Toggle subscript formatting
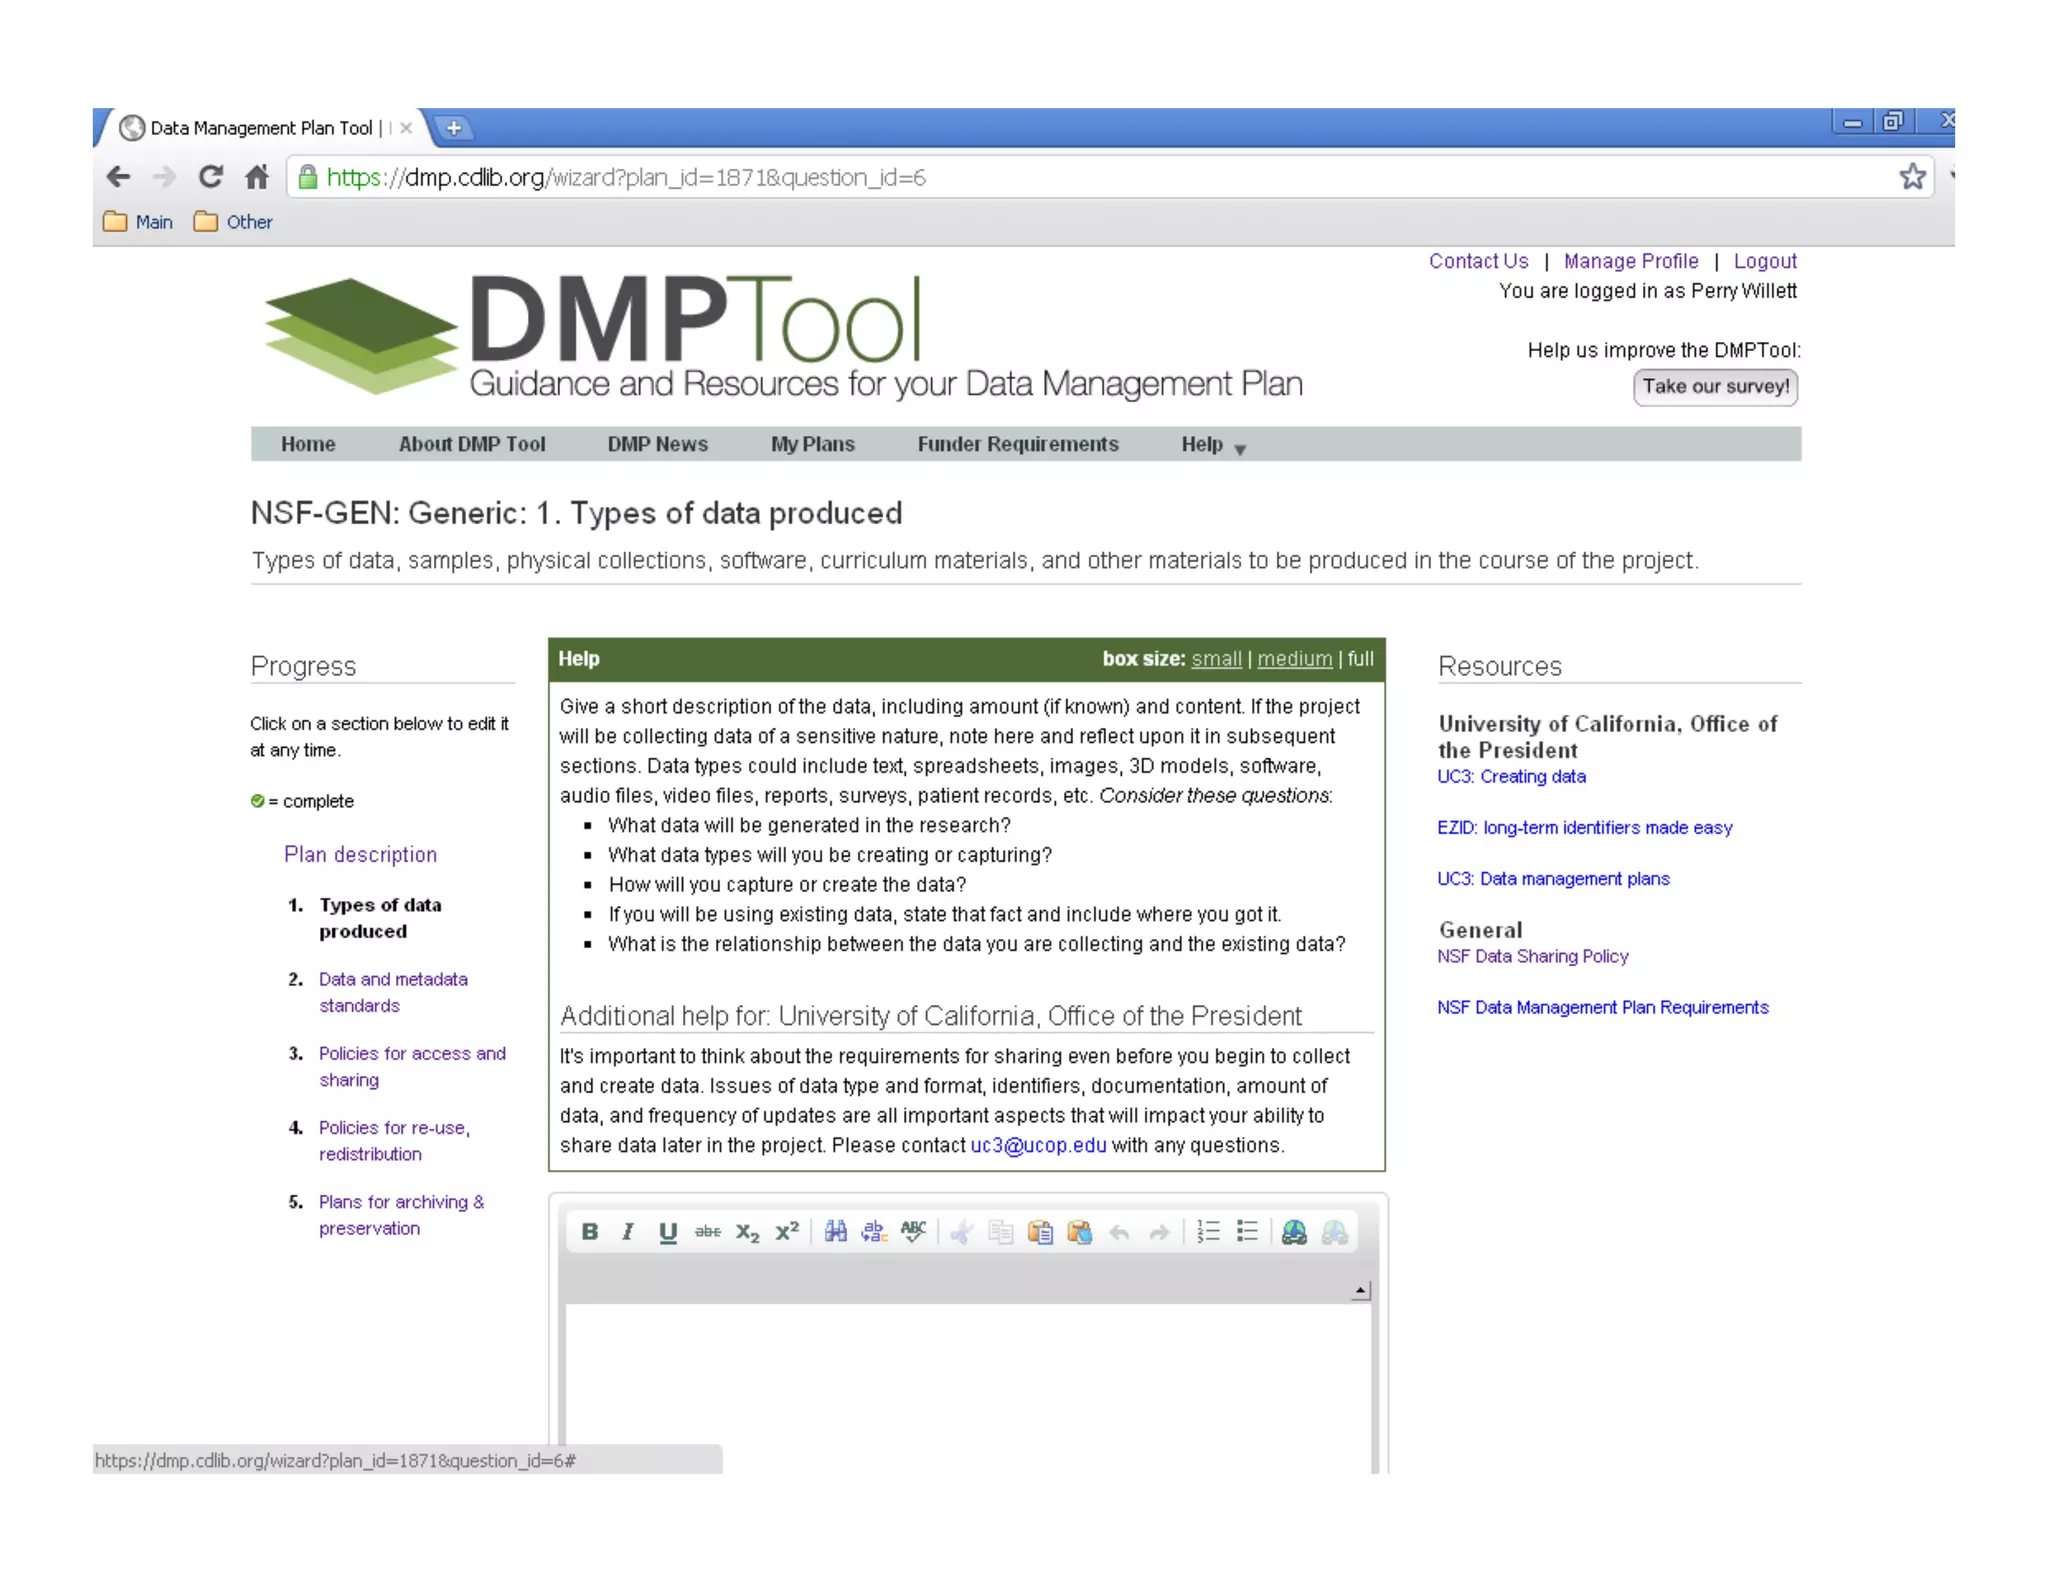 click(747, 1232)
